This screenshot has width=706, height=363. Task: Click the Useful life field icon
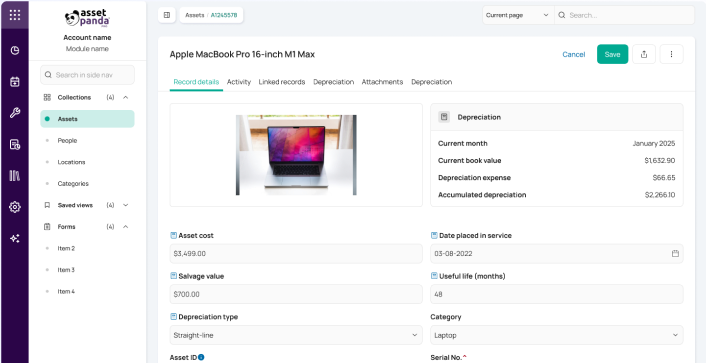(x=434, y=276)
